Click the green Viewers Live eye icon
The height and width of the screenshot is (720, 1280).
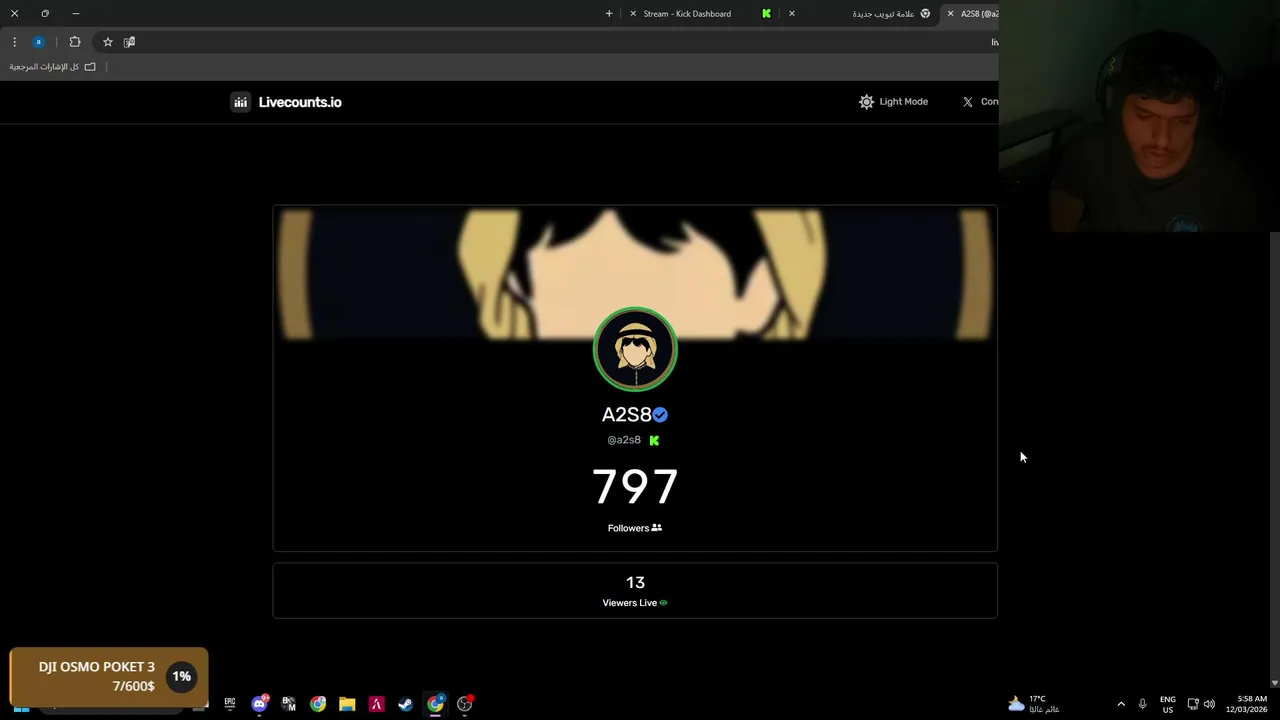point(663,603)
